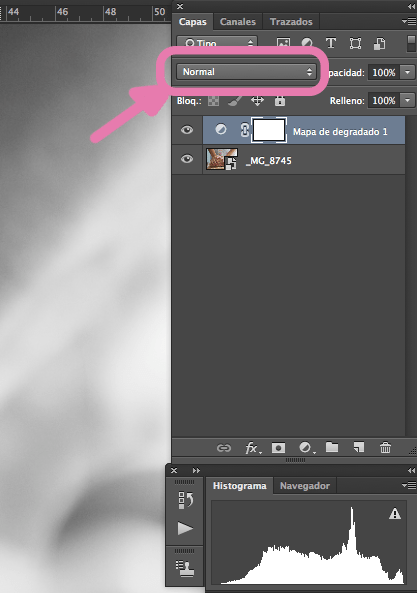Select the white layer mask thumbnail
The height and width of the screenshot is (593, 417).
point(269,130)
